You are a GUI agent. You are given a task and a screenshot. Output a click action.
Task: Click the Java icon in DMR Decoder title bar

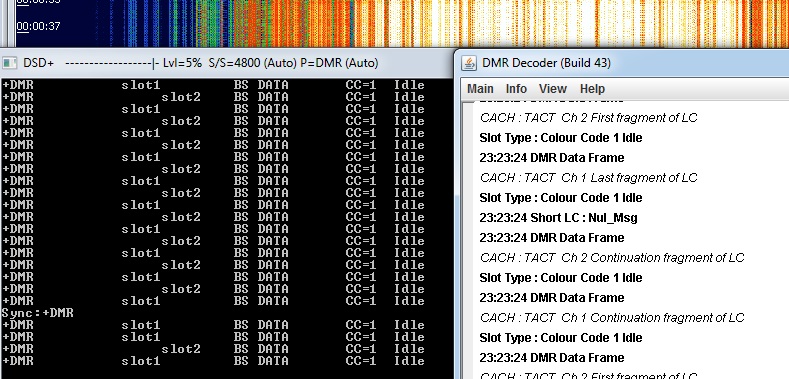(x=469, y=63)
